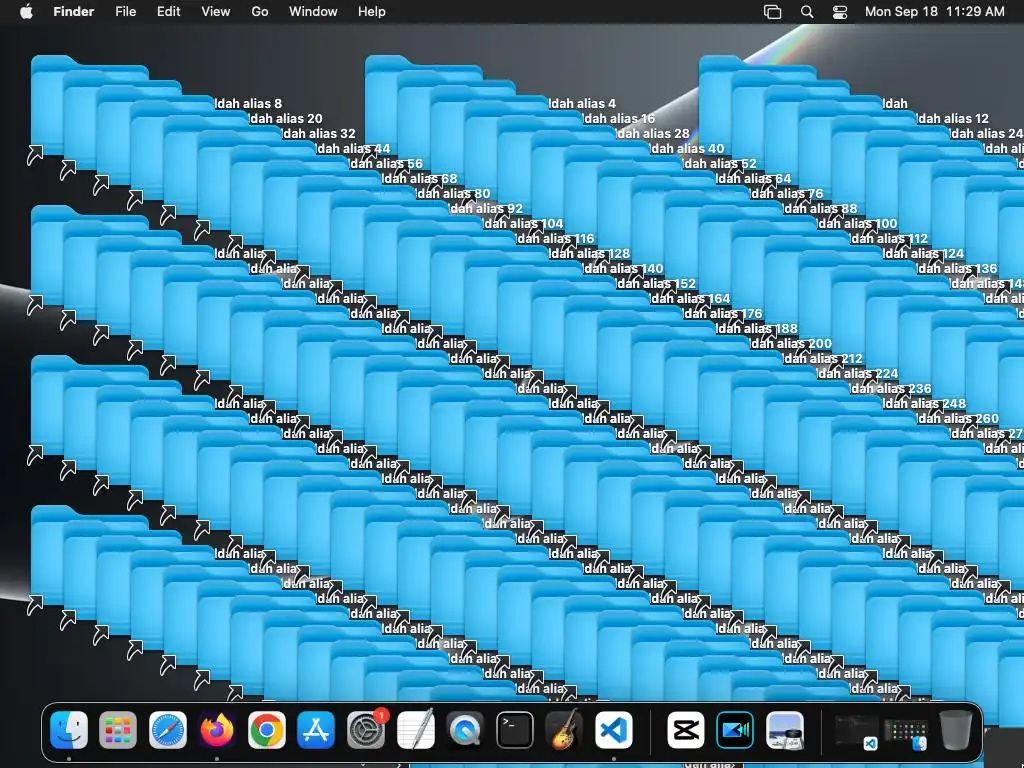Open Spotlight search in menu bar
1024x768 pixels.
807,12
